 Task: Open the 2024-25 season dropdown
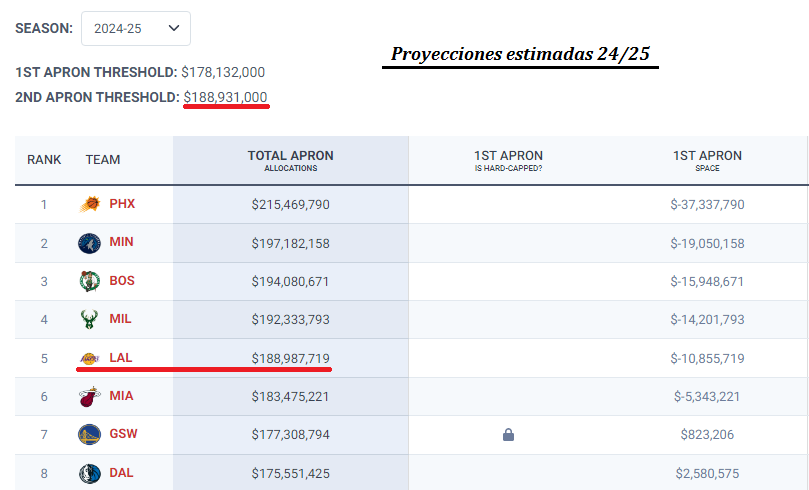136,28
